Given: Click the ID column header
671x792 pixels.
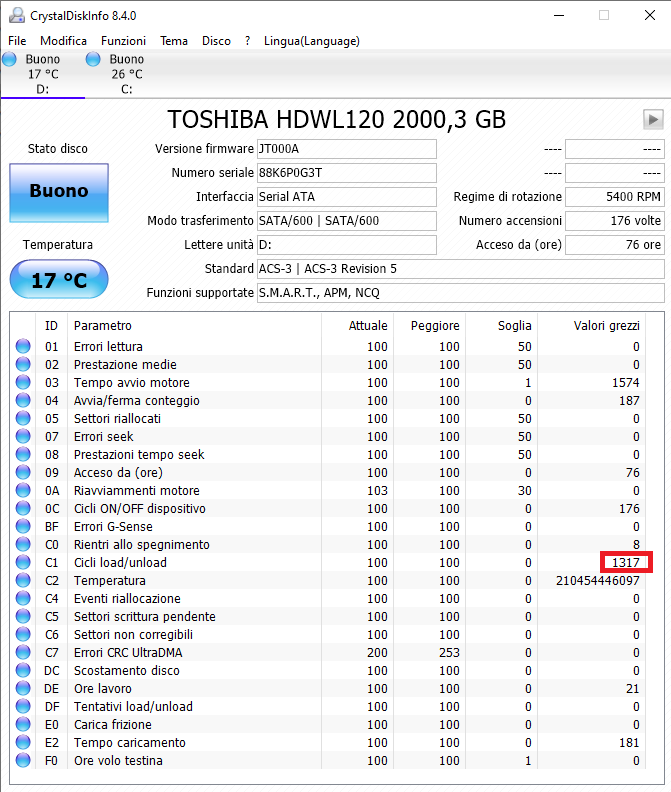Looking at the screenshot, I should pos(52,326).
